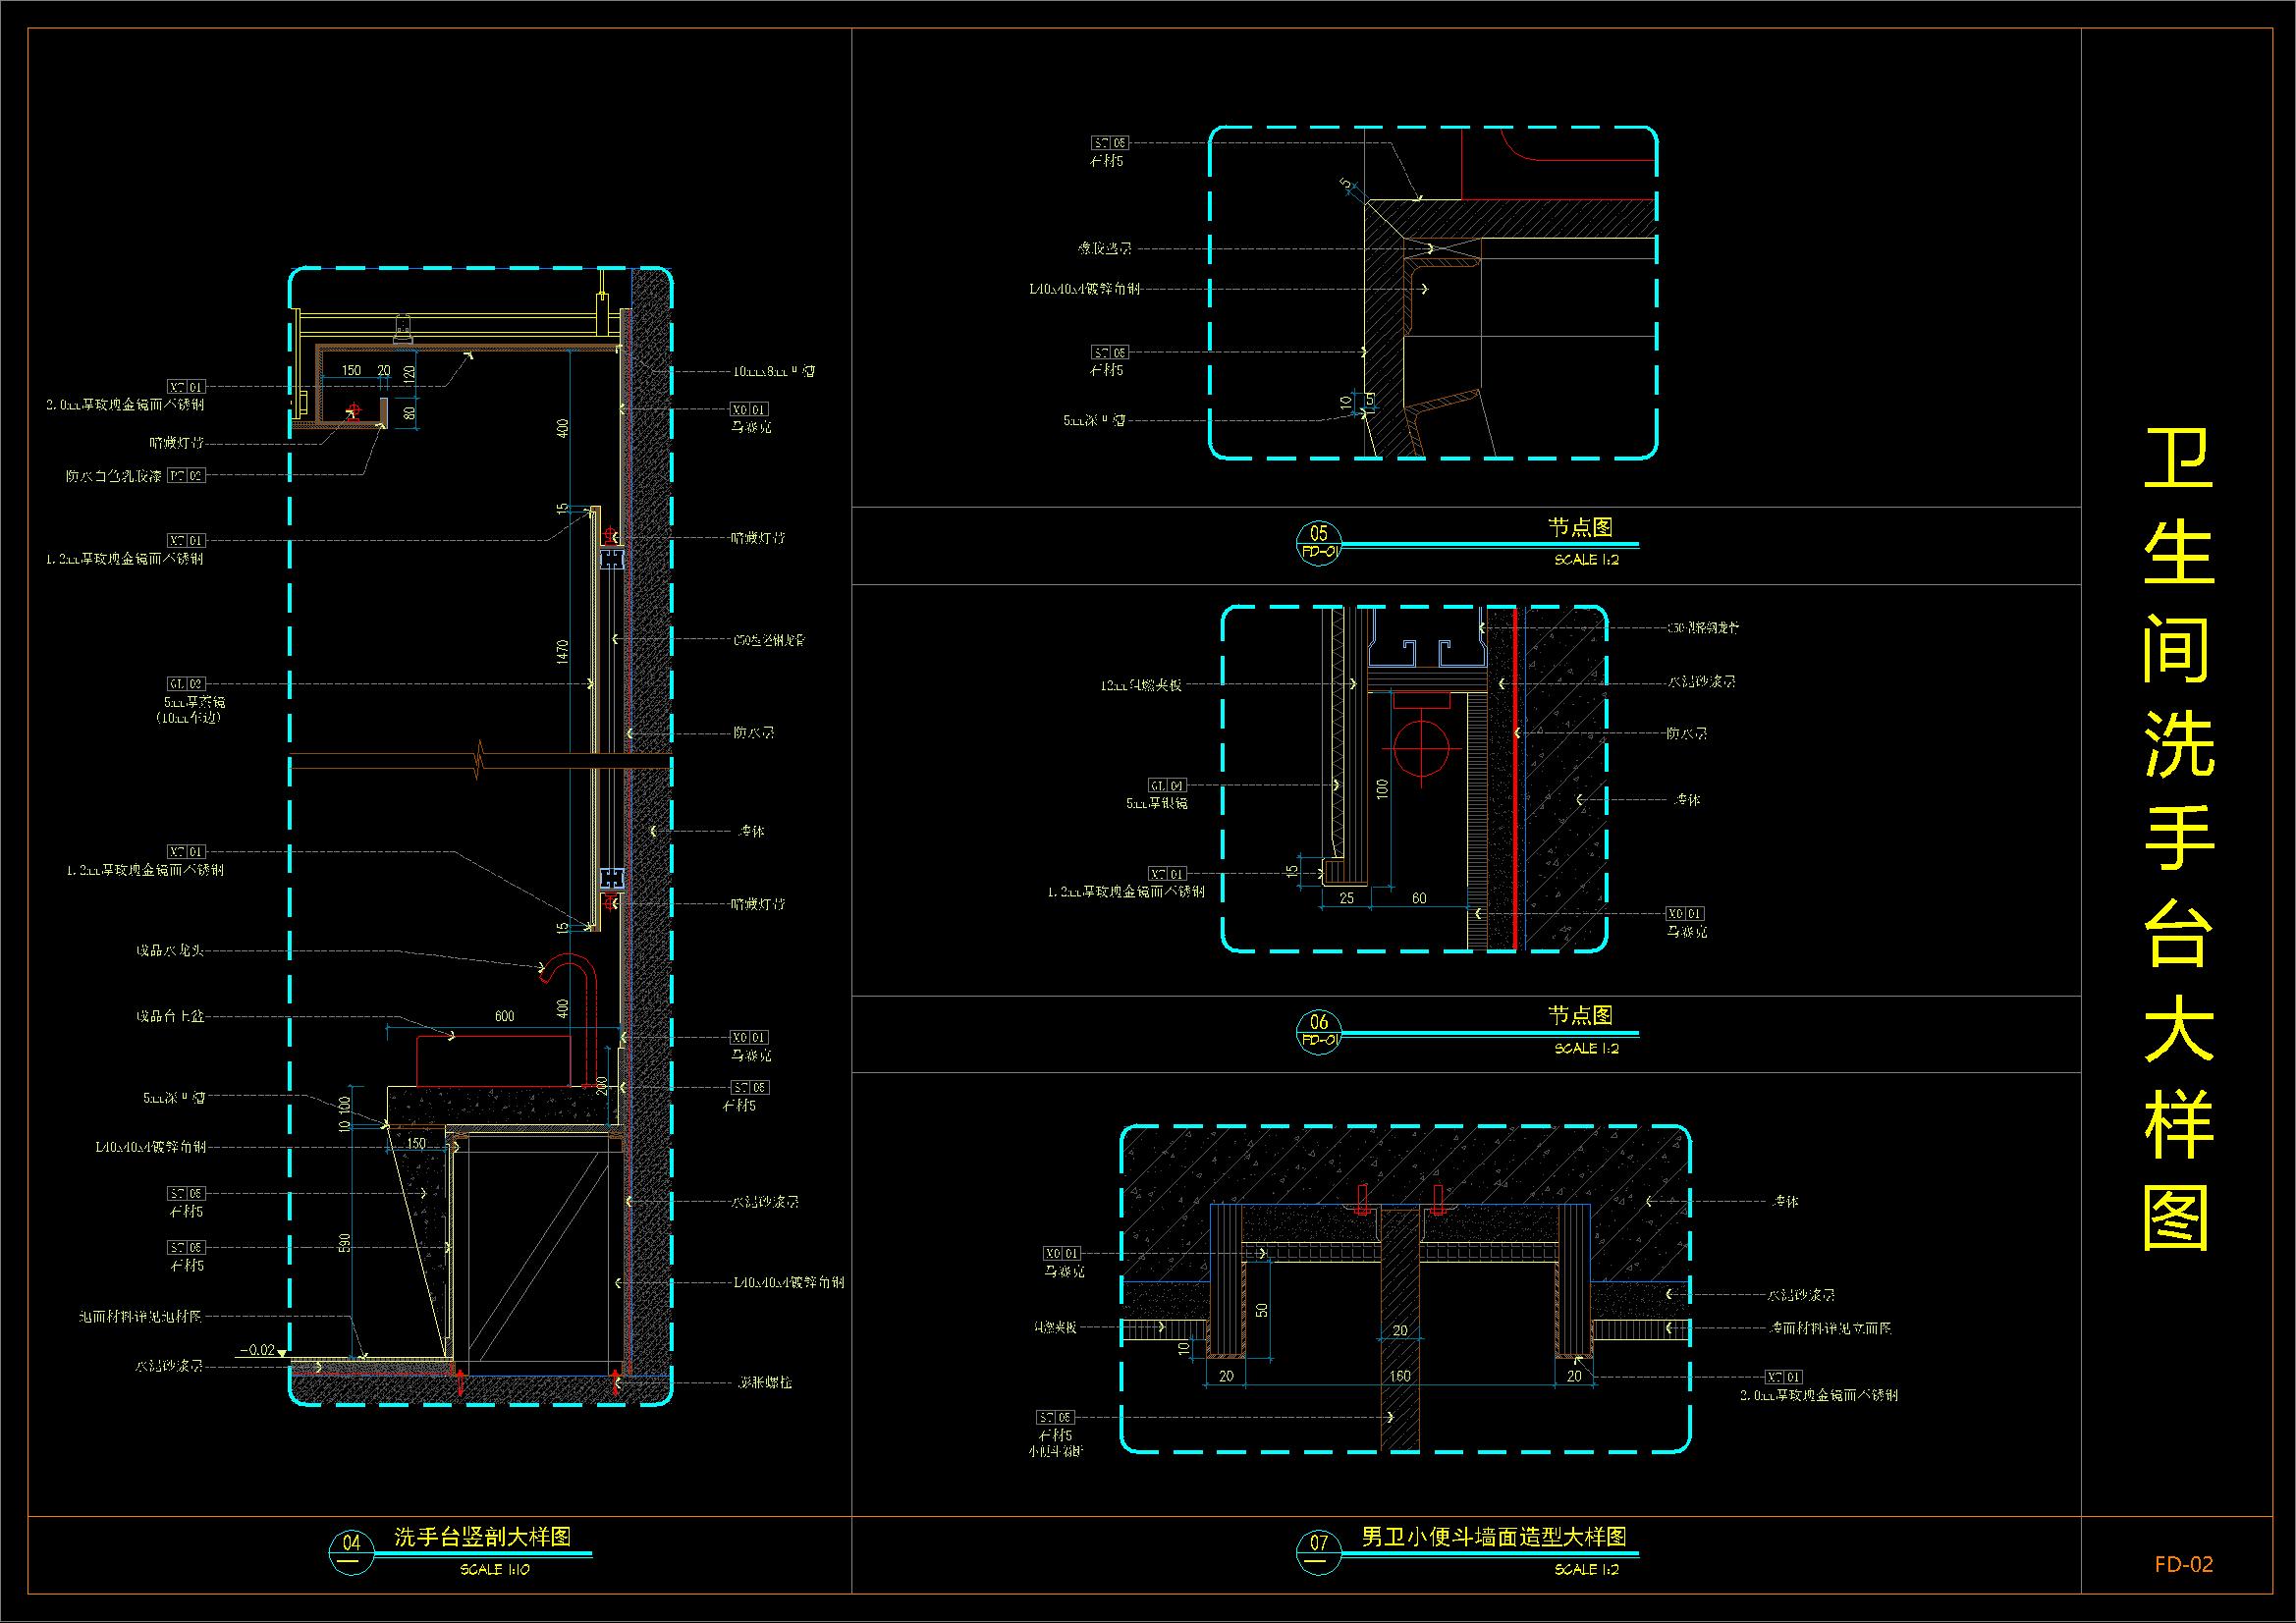Viewport: 2296px width, 1623px height.
Task: Click the 600 dimension above the basin
Action: [x=505, y=1016]
